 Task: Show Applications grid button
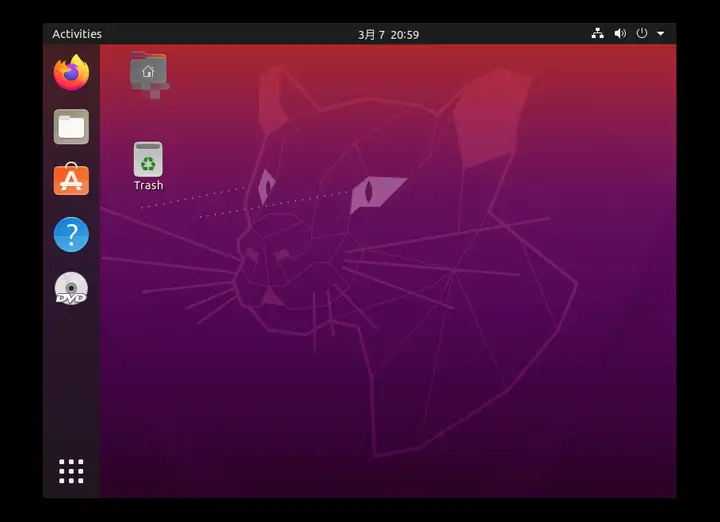pos(71,471)
